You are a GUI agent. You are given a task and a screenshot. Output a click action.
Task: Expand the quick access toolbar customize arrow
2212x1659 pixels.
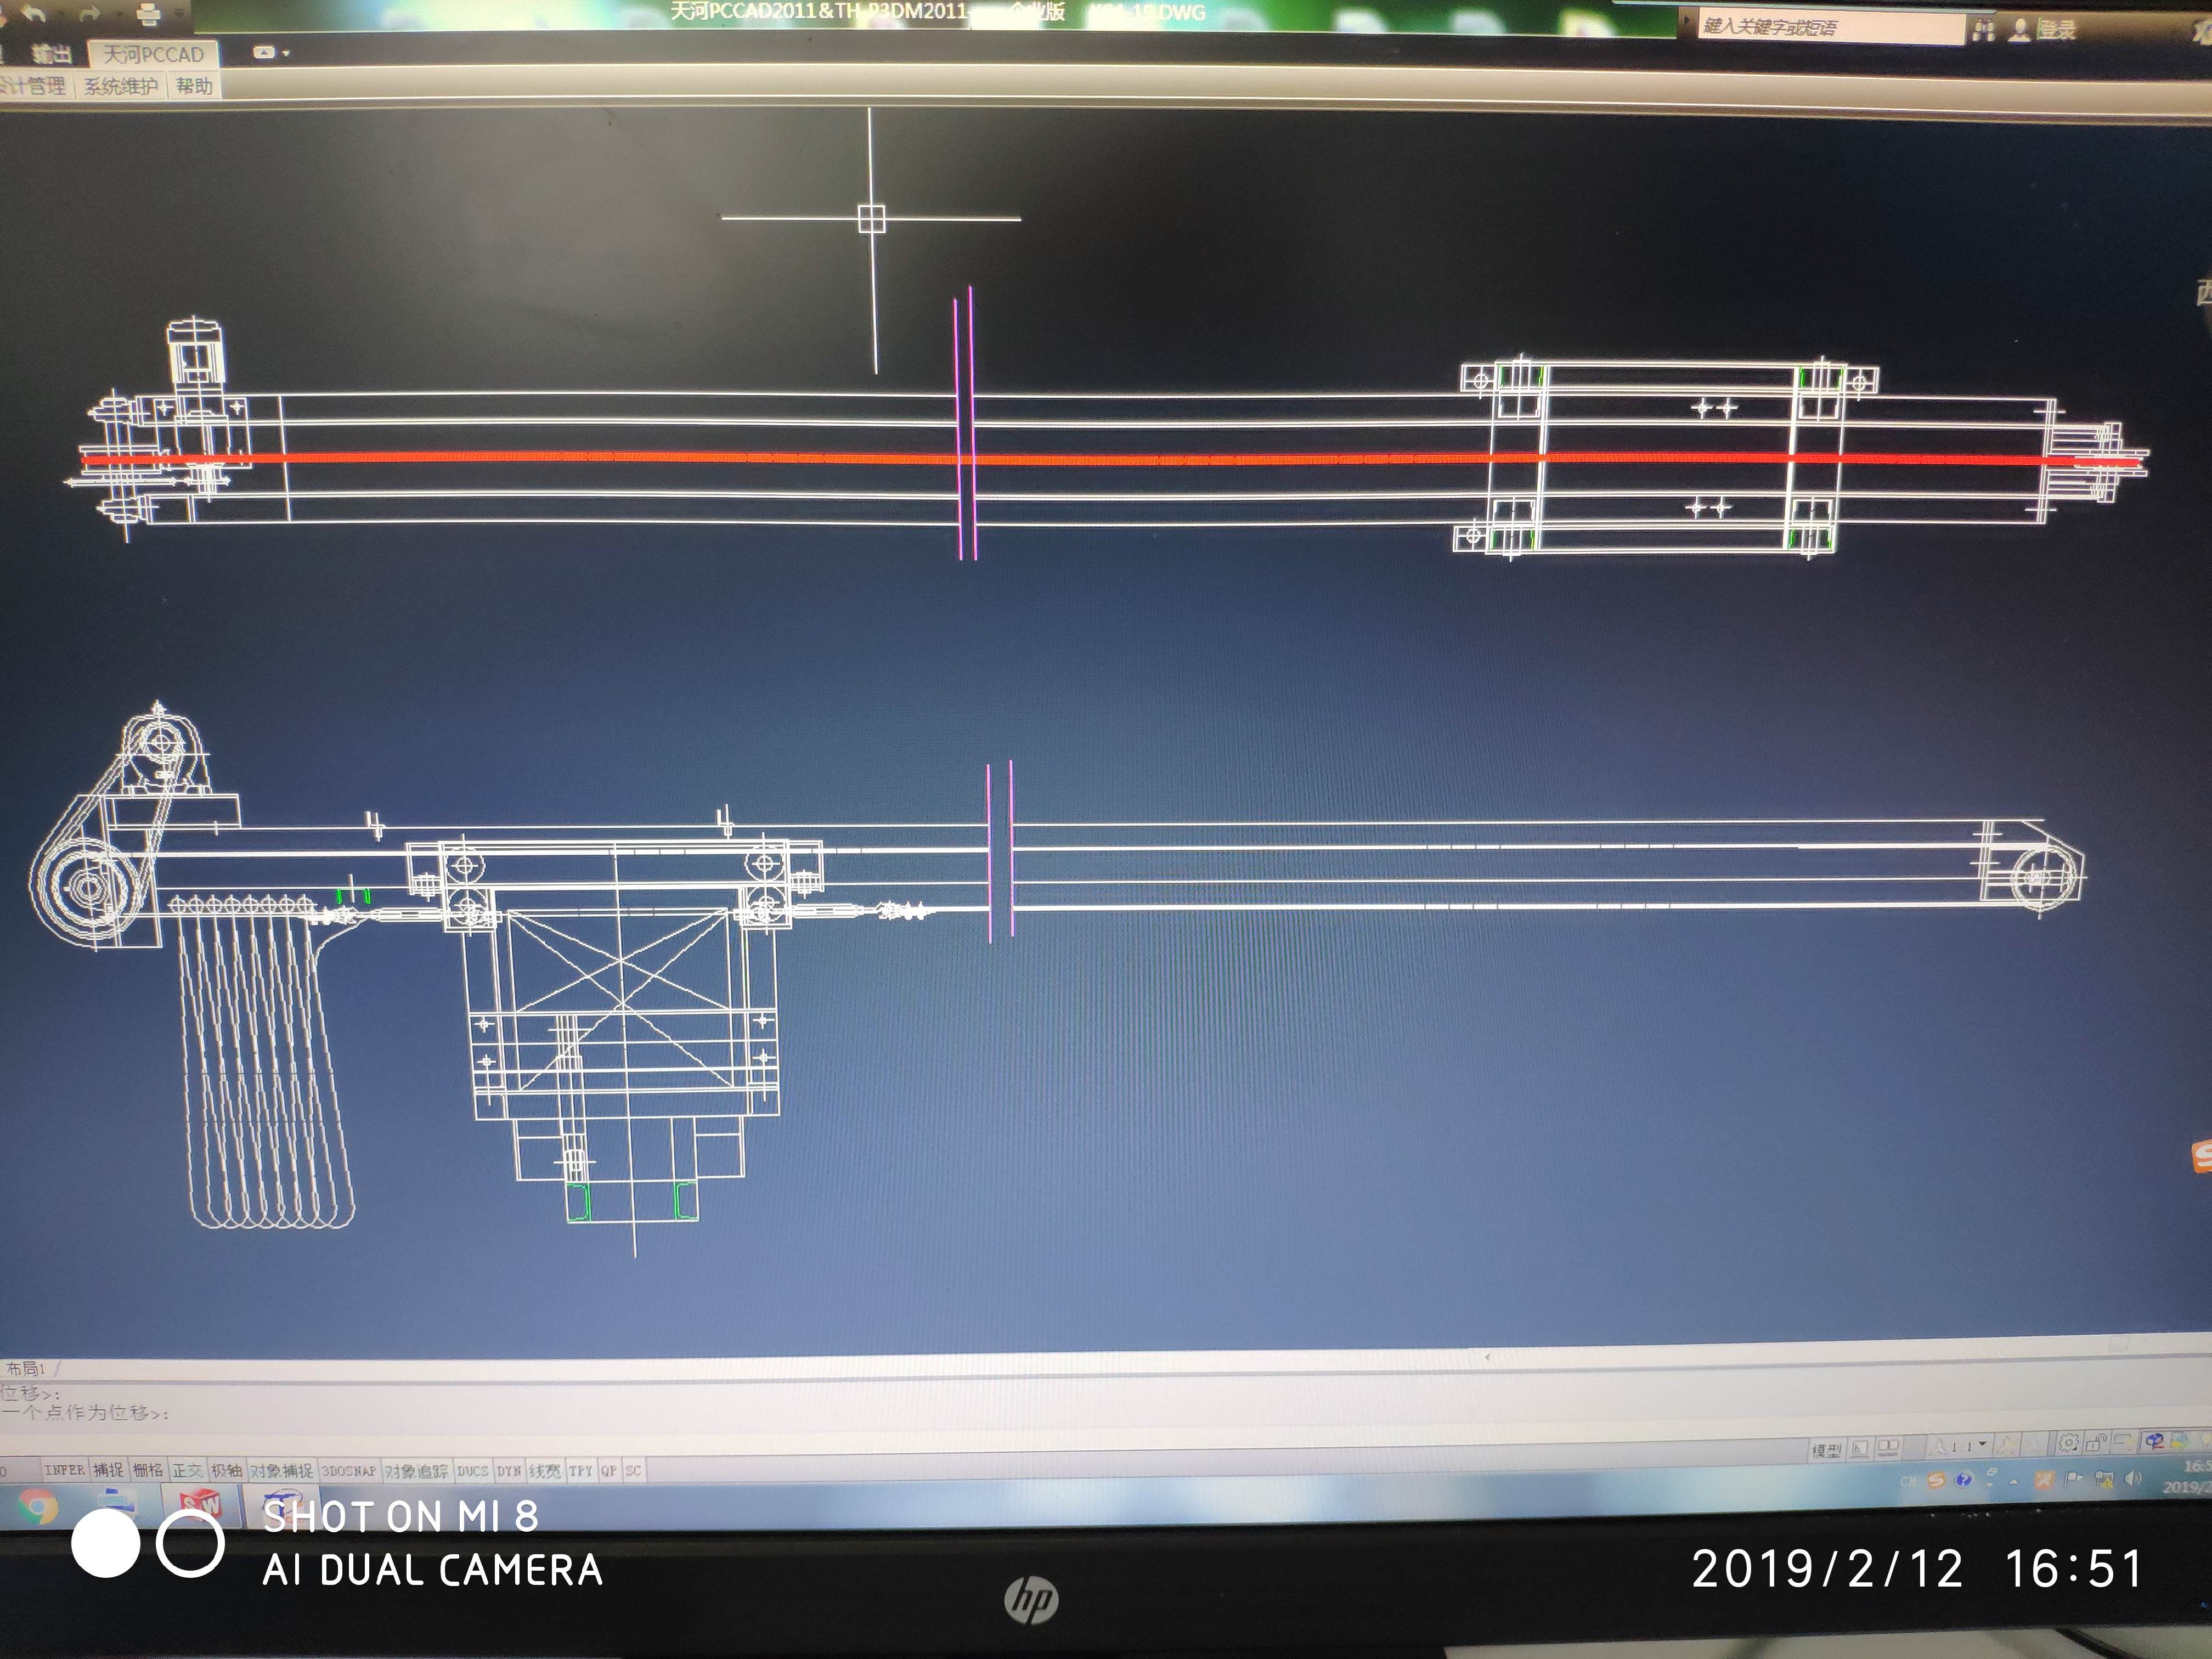point(180,14)
